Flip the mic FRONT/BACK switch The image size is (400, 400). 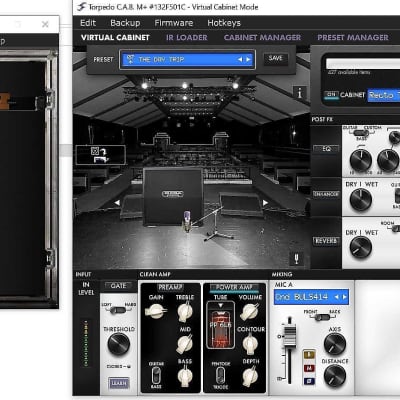322,317
